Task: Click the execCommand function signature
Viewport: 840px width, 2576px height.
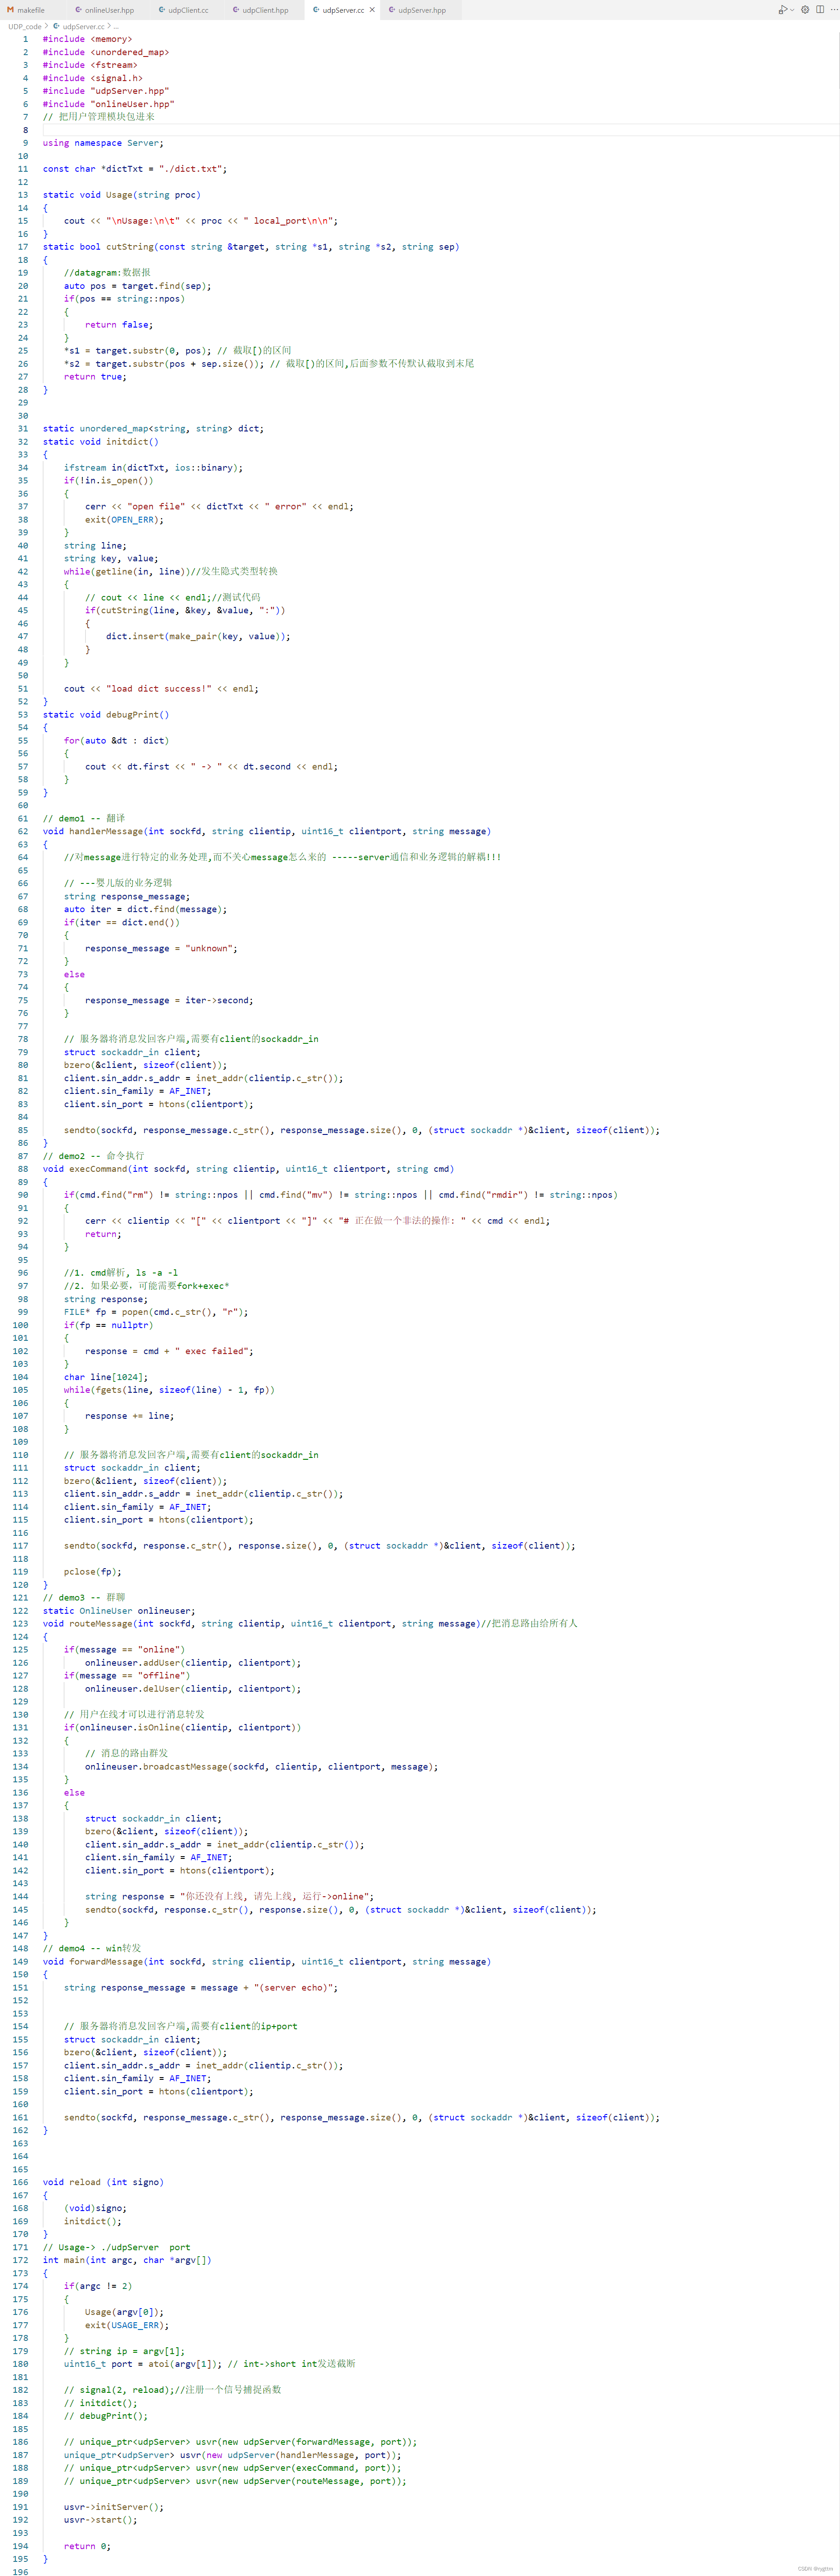Action: point(248,1169)
